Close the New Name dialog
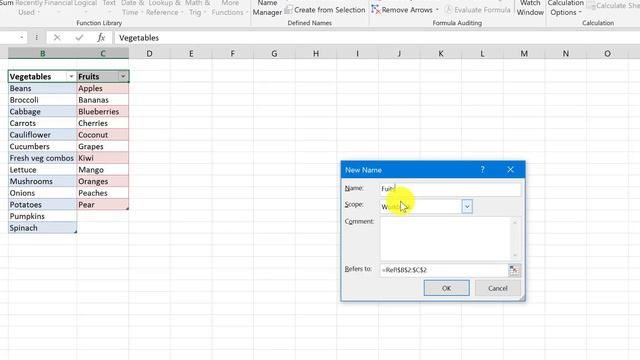The width and height of the screenshot is (640, 360). click(511, 169)
